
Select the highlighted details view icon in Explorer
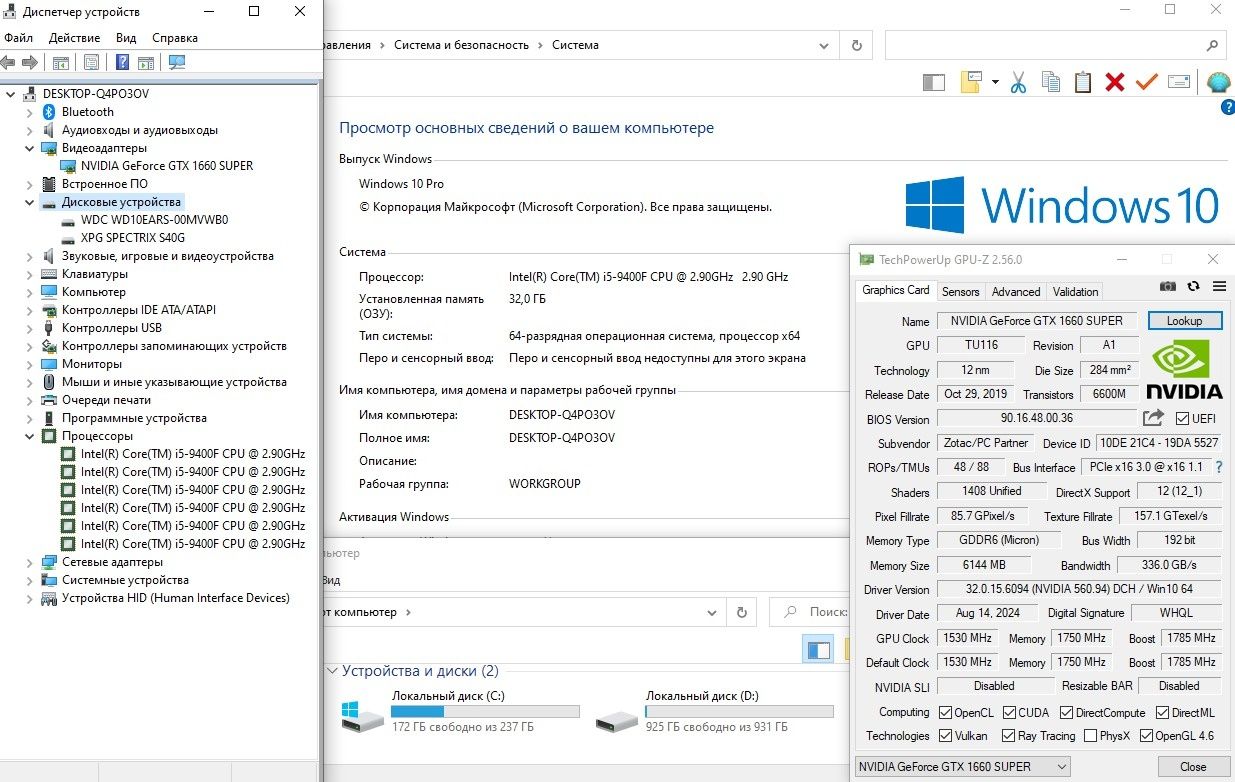pyautogui.click(x=819, y=649)
